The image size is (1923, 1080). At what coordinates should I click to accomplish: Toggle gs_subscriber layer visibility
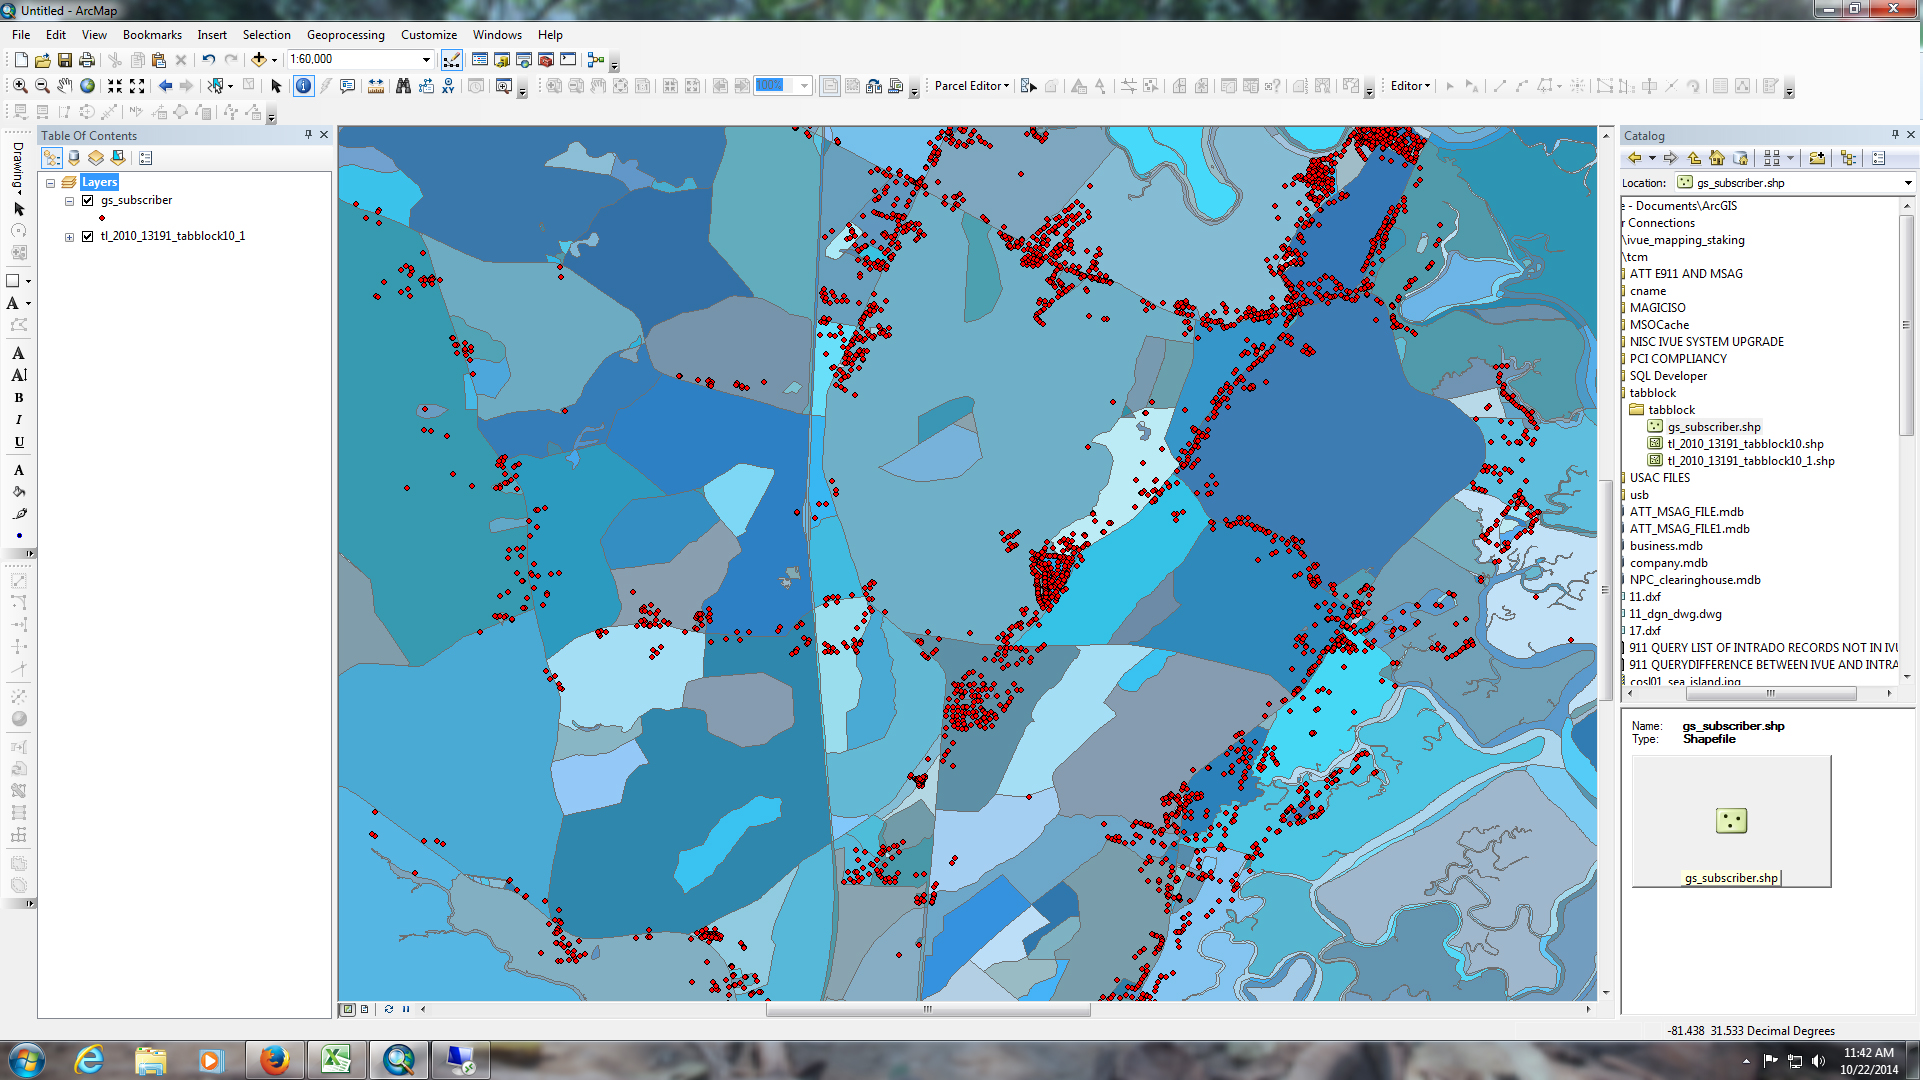click(88, 201)
